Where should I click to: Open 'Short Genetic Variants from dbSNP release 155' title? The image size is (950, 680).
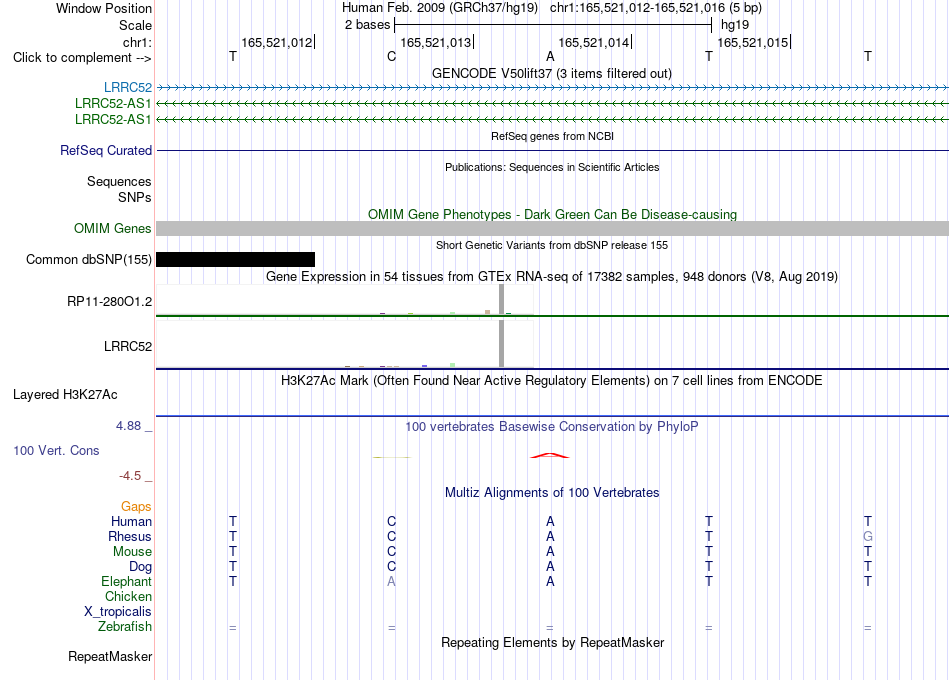(552, 245)
